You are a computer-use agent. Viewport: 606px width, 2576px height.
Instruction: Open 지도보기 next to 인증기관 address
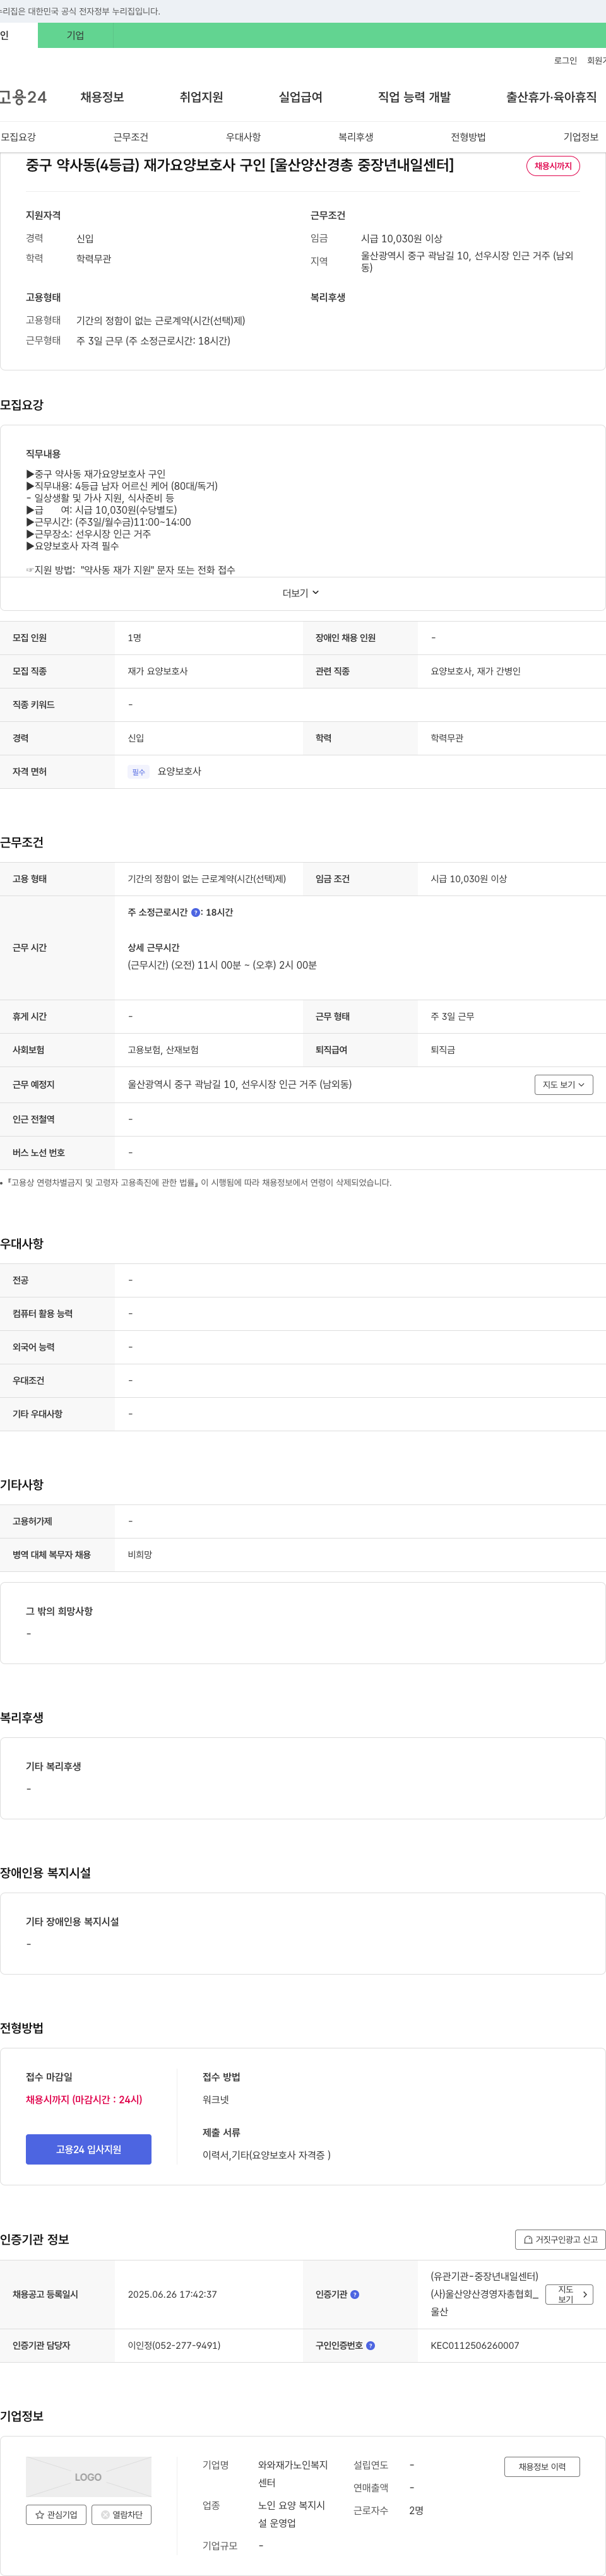click(569, 2294)
